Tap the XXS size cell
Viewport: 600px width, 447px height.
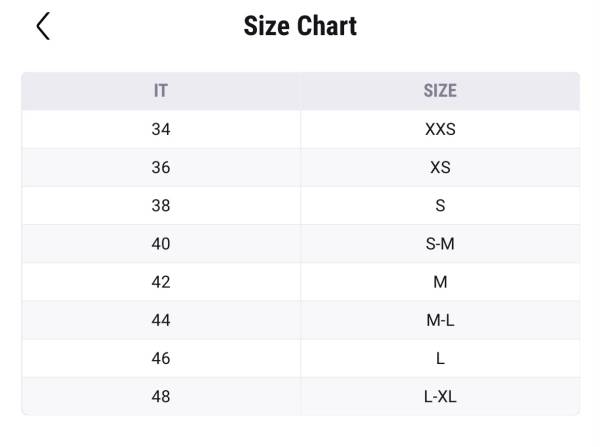(440, 129)
